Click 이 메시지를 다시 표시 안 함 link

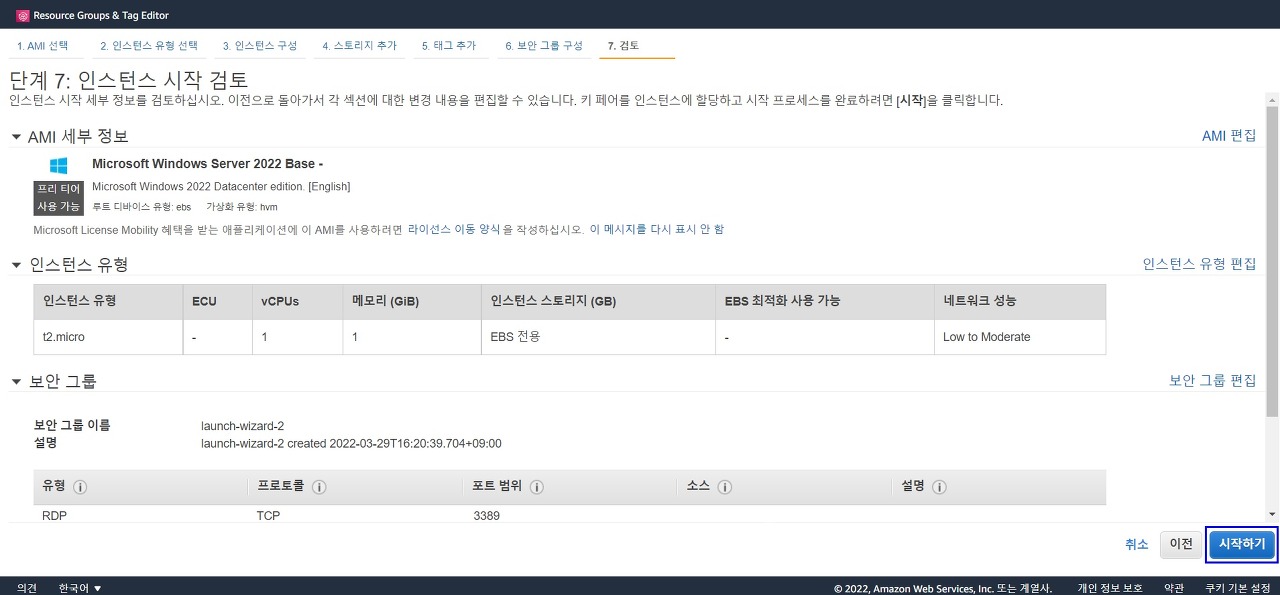tap(657, 229)
